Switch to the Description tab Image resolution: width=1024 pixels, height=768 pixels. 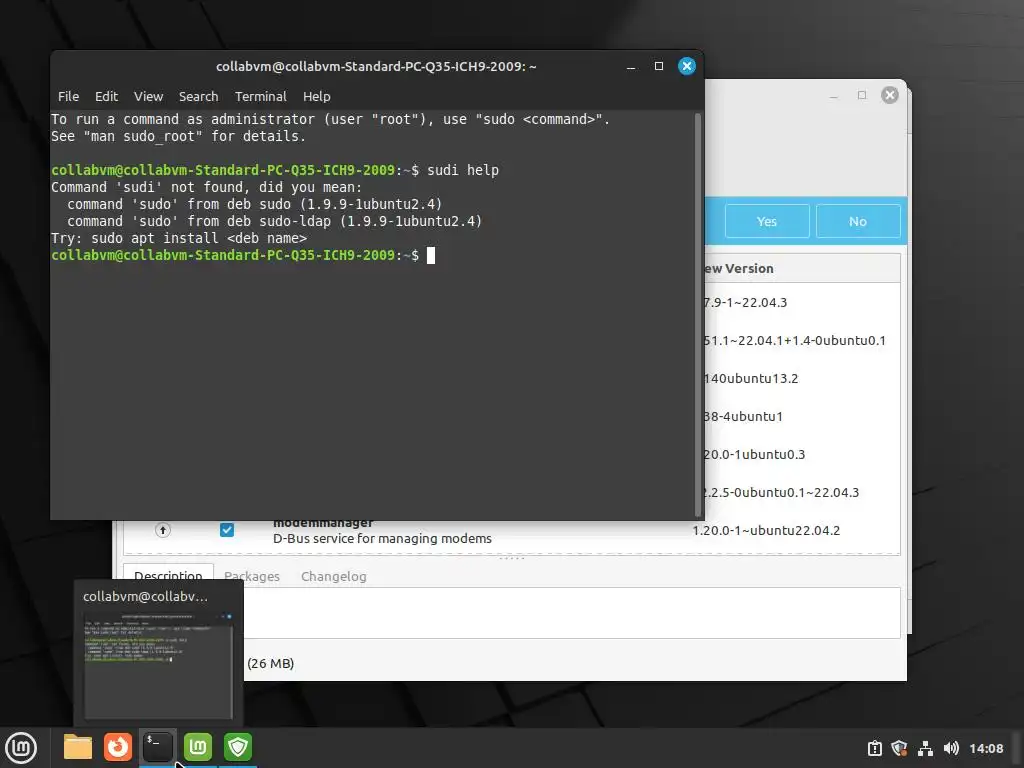[168, 575]
